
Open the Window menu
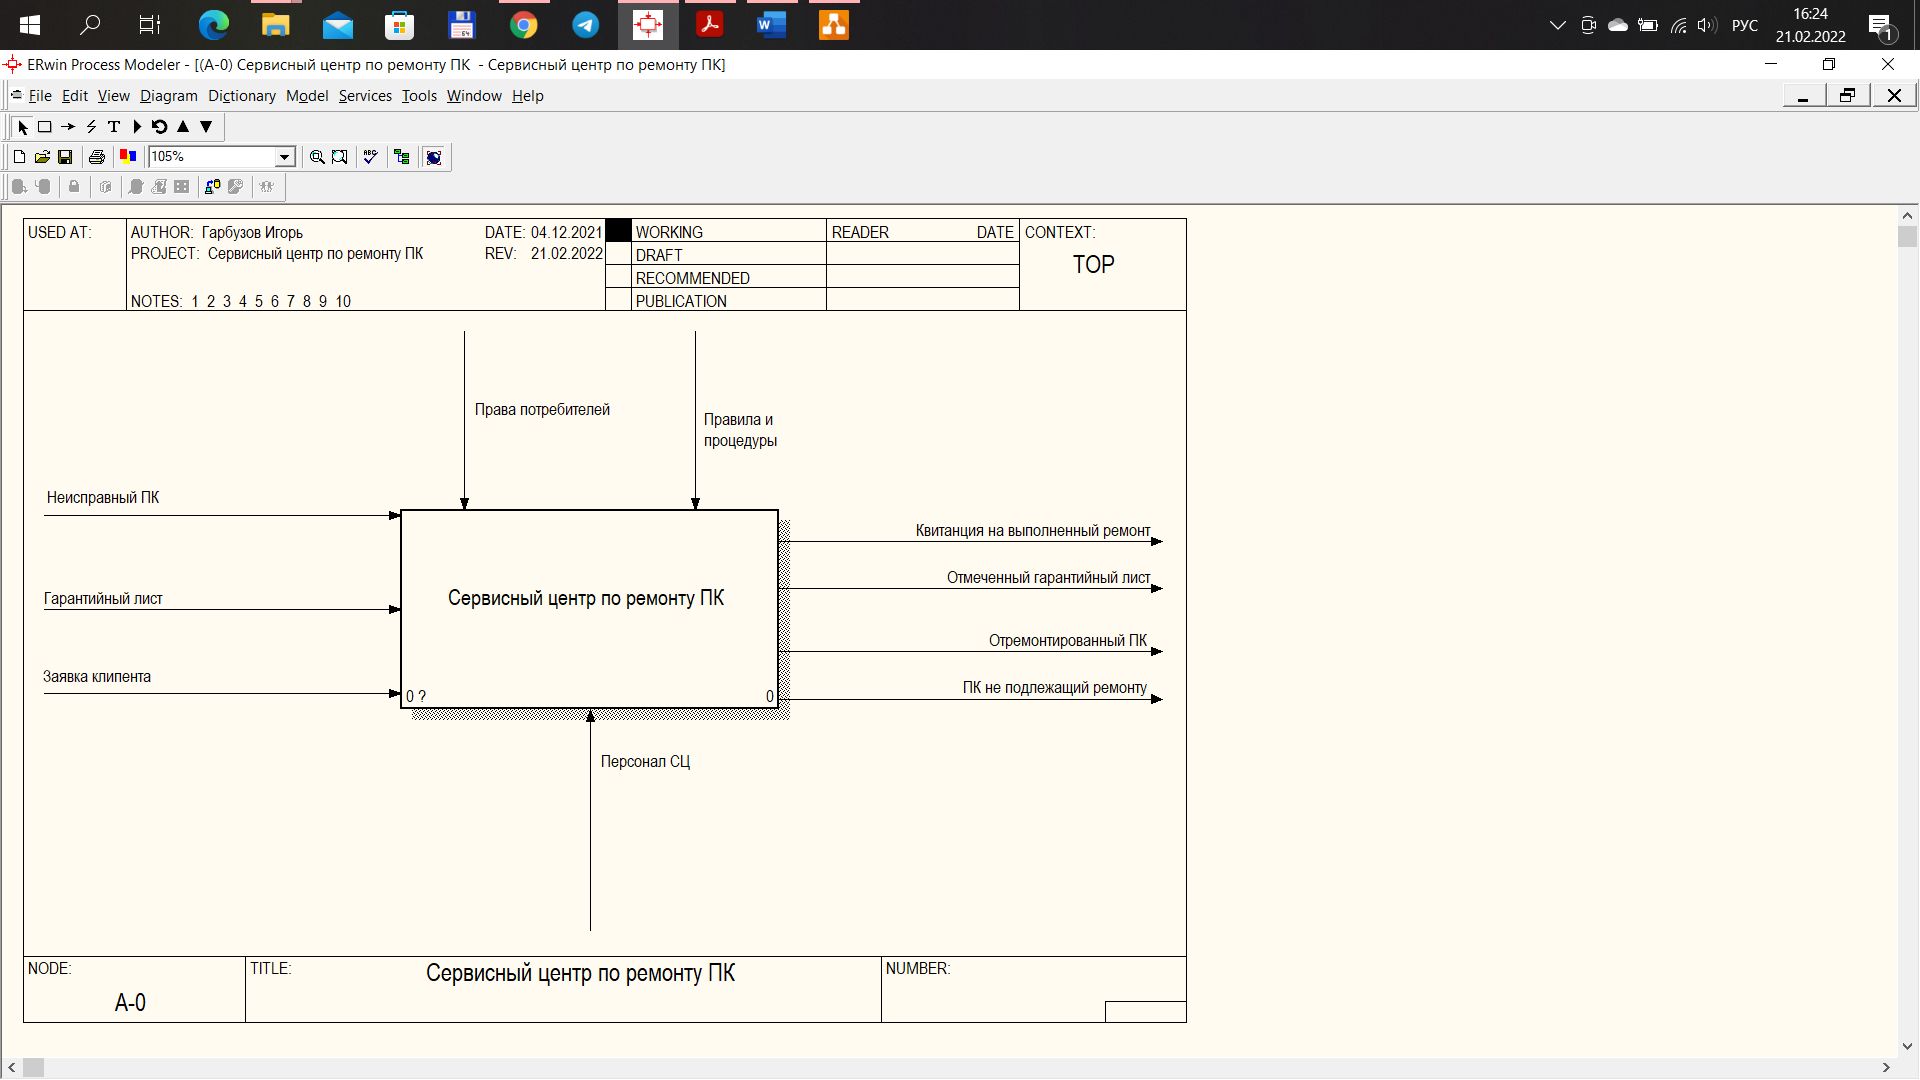click(474, 96)
